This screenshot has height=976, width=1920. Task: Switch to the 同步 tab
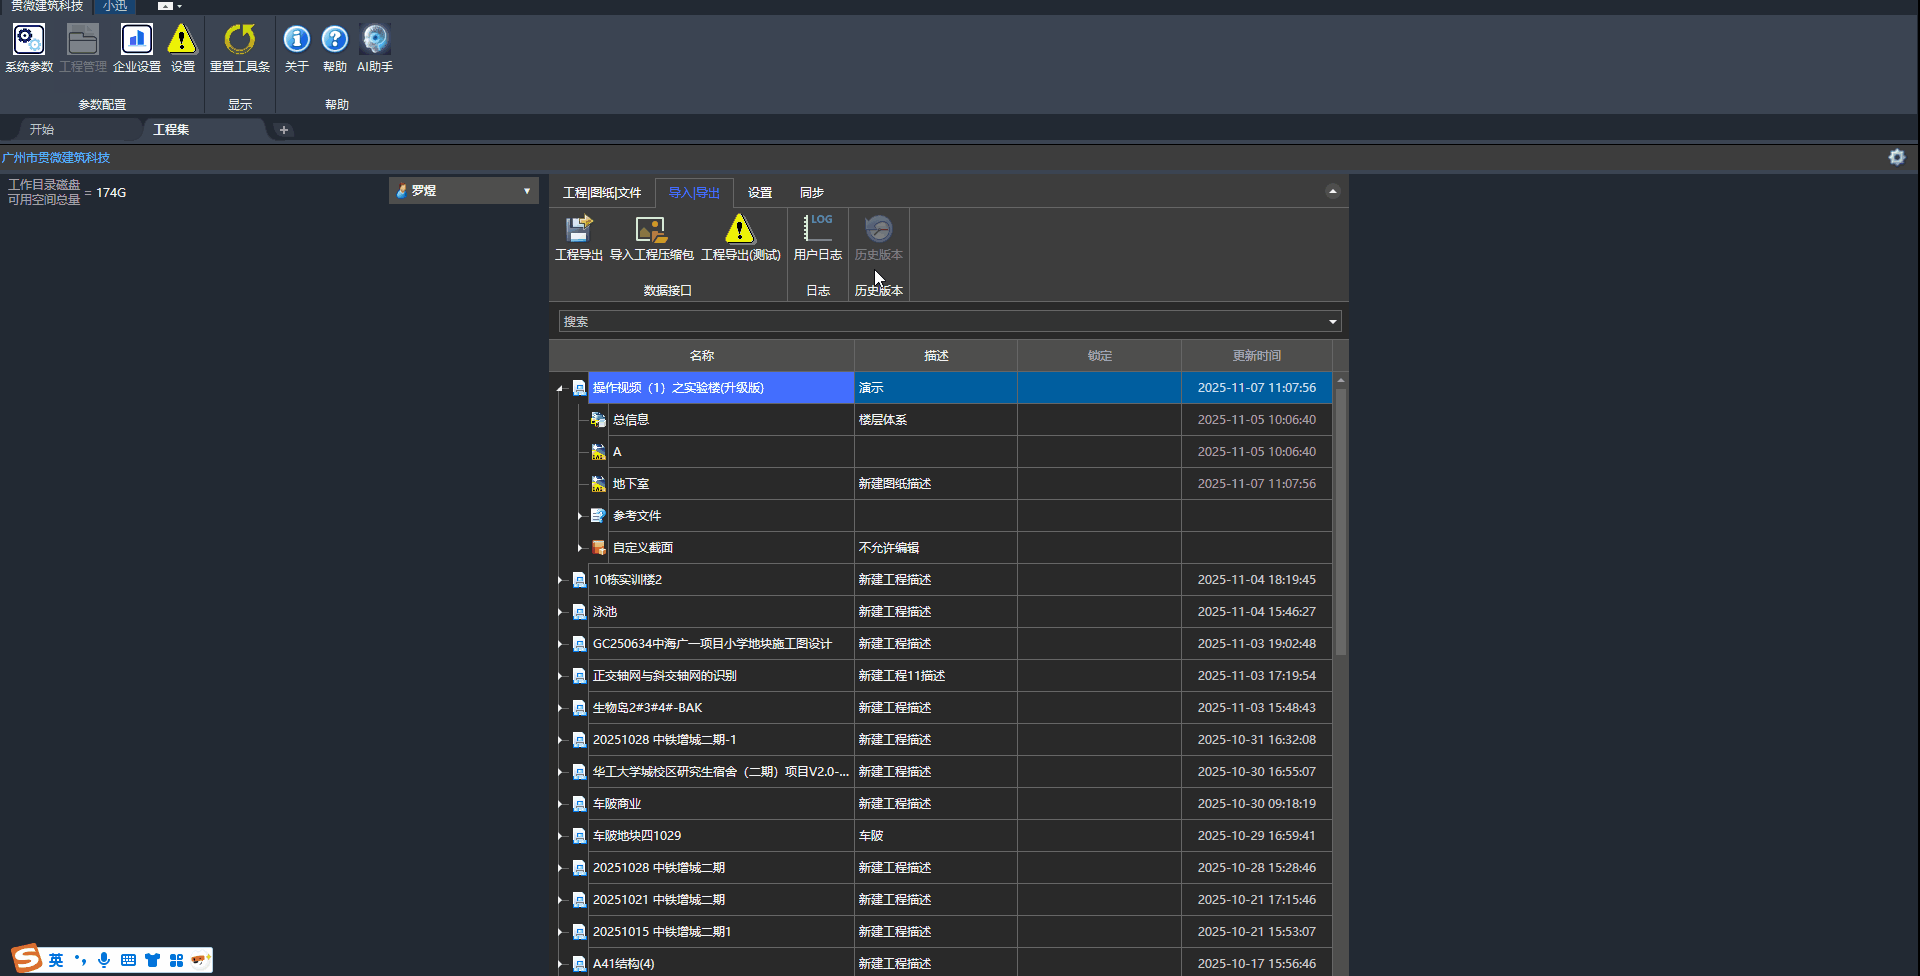click(811, 193)
